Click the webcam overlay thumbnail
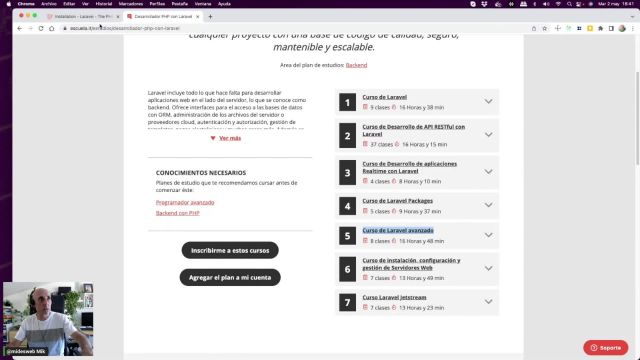Viewport: 640px width, 360px height. (x=48, y=319)
